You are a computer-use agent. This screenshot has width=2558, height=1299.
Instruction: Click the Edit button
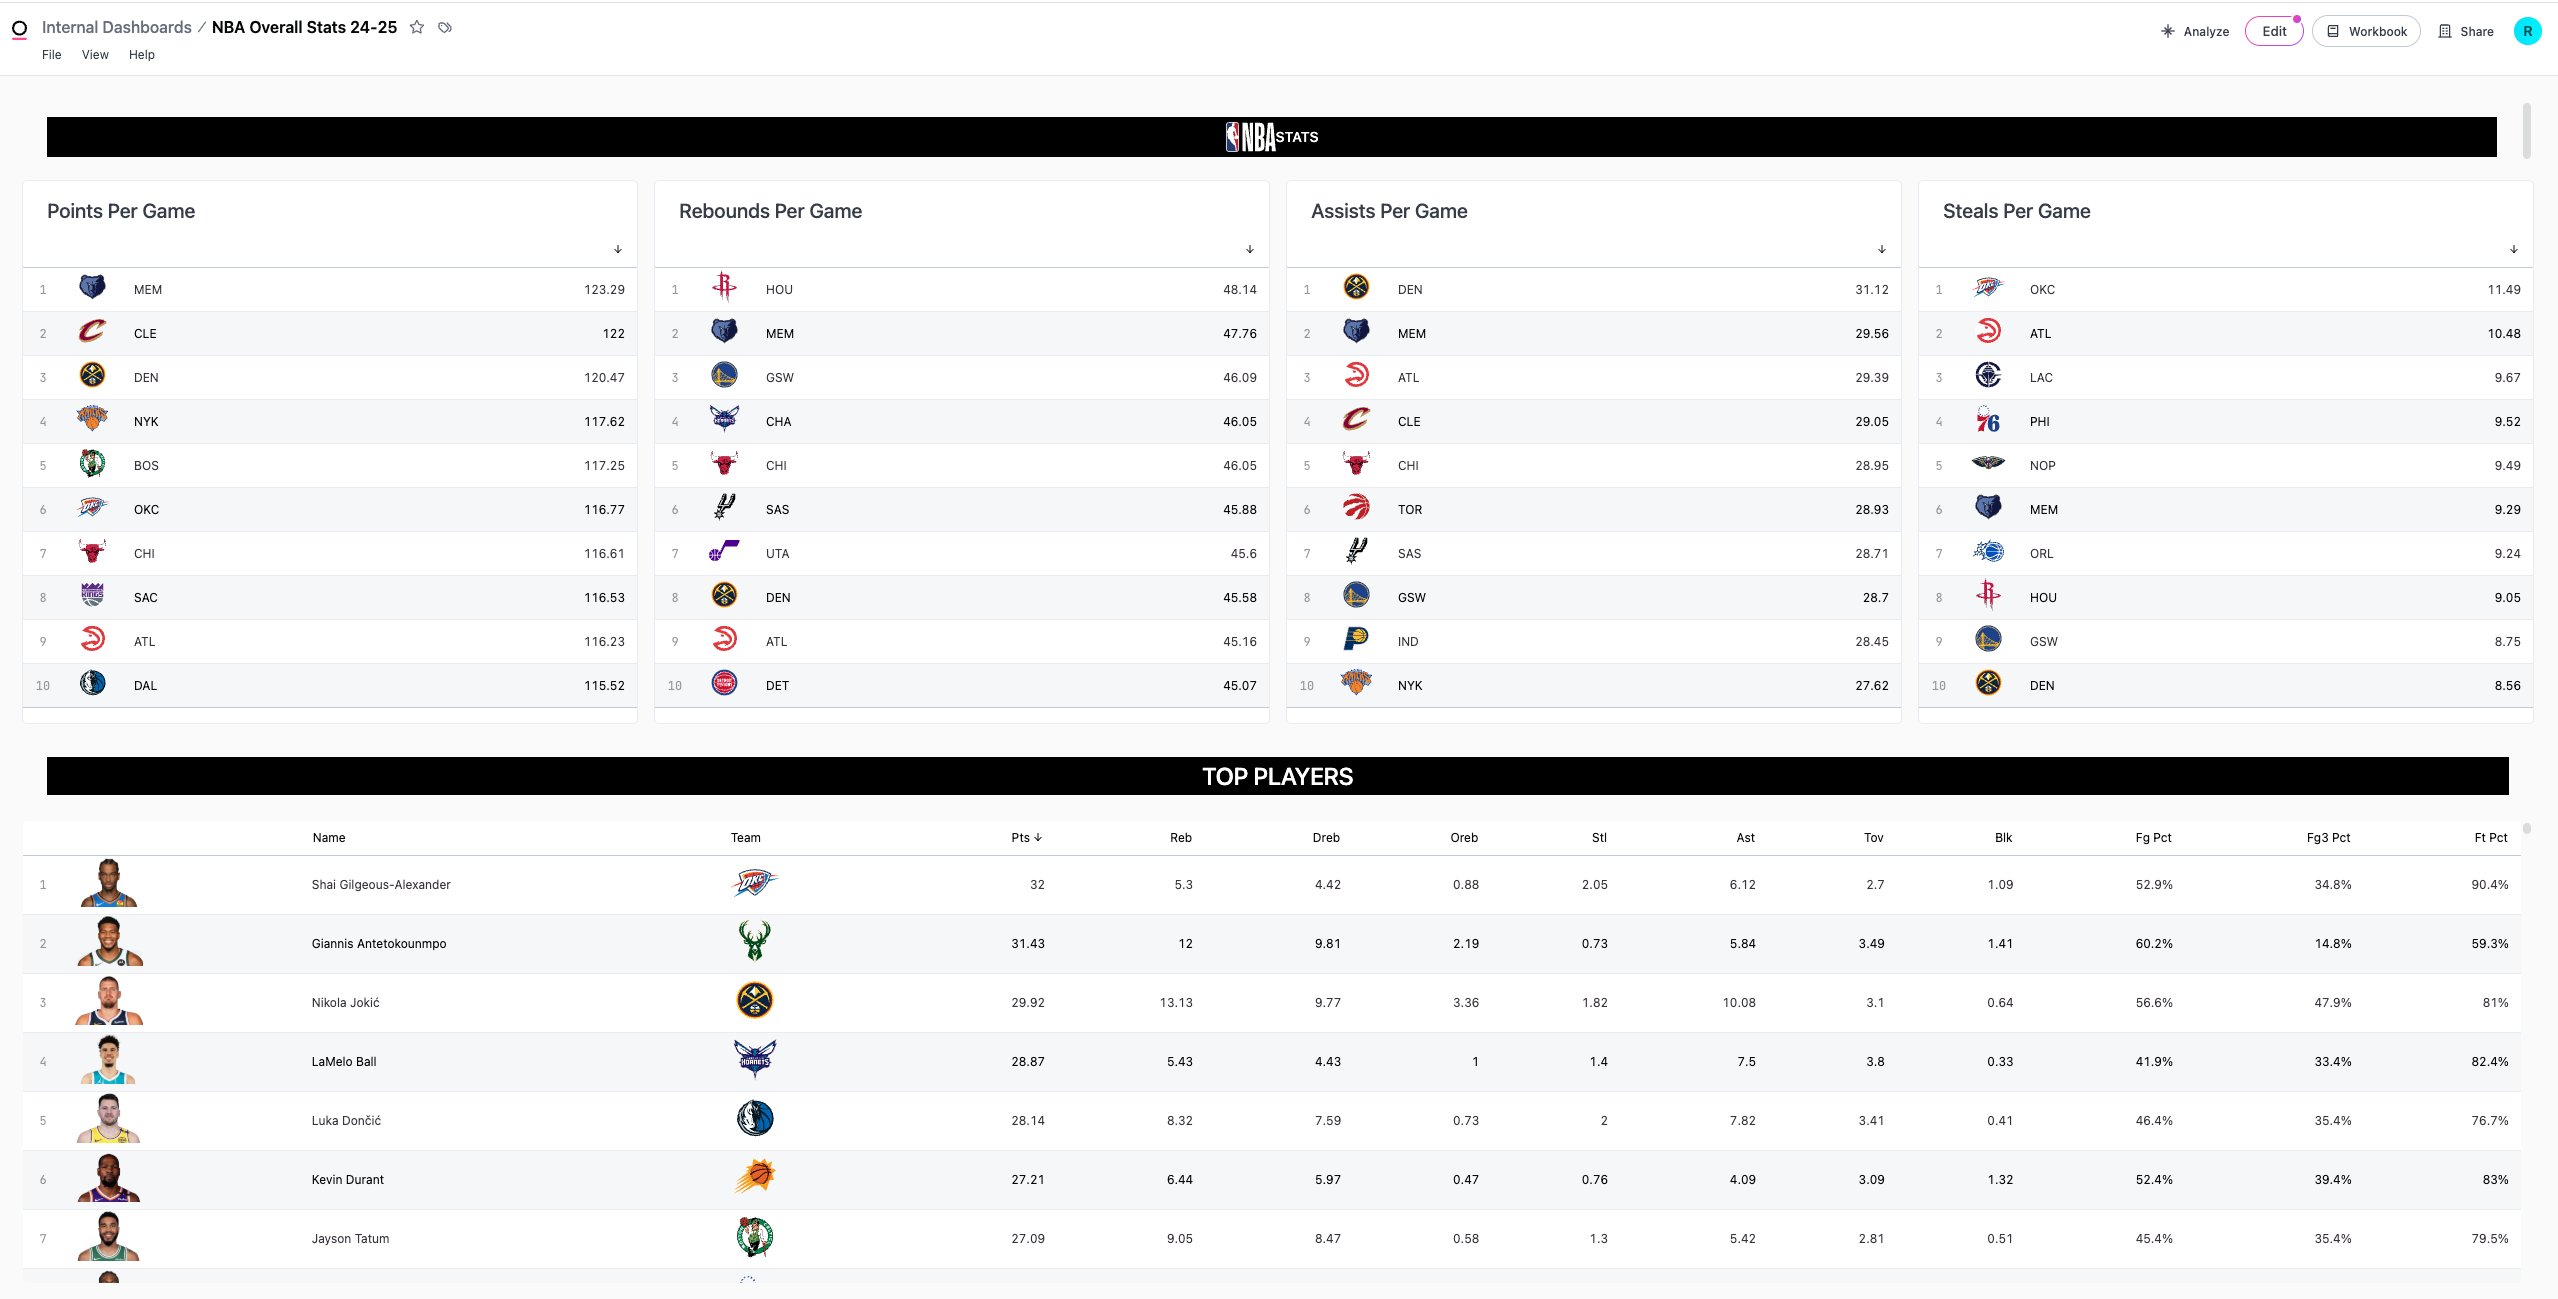pos(2274,31)
